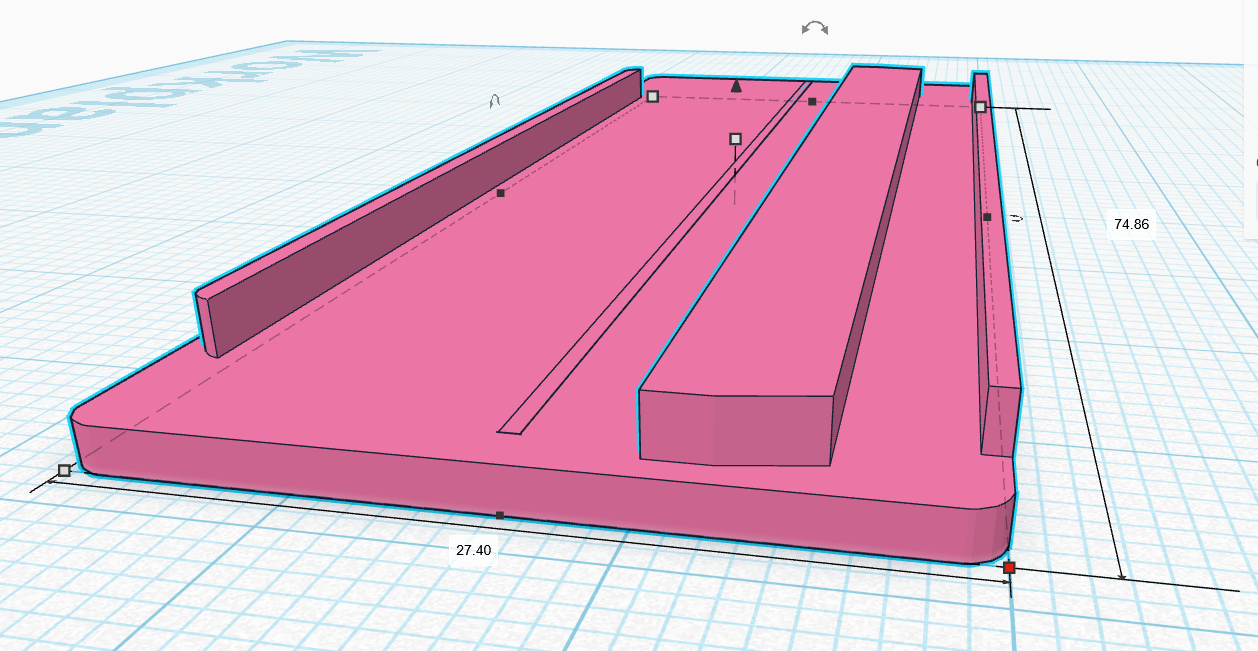
Task: Click the 74.86 length dimension value
Action: click(x=1131, y=224)
